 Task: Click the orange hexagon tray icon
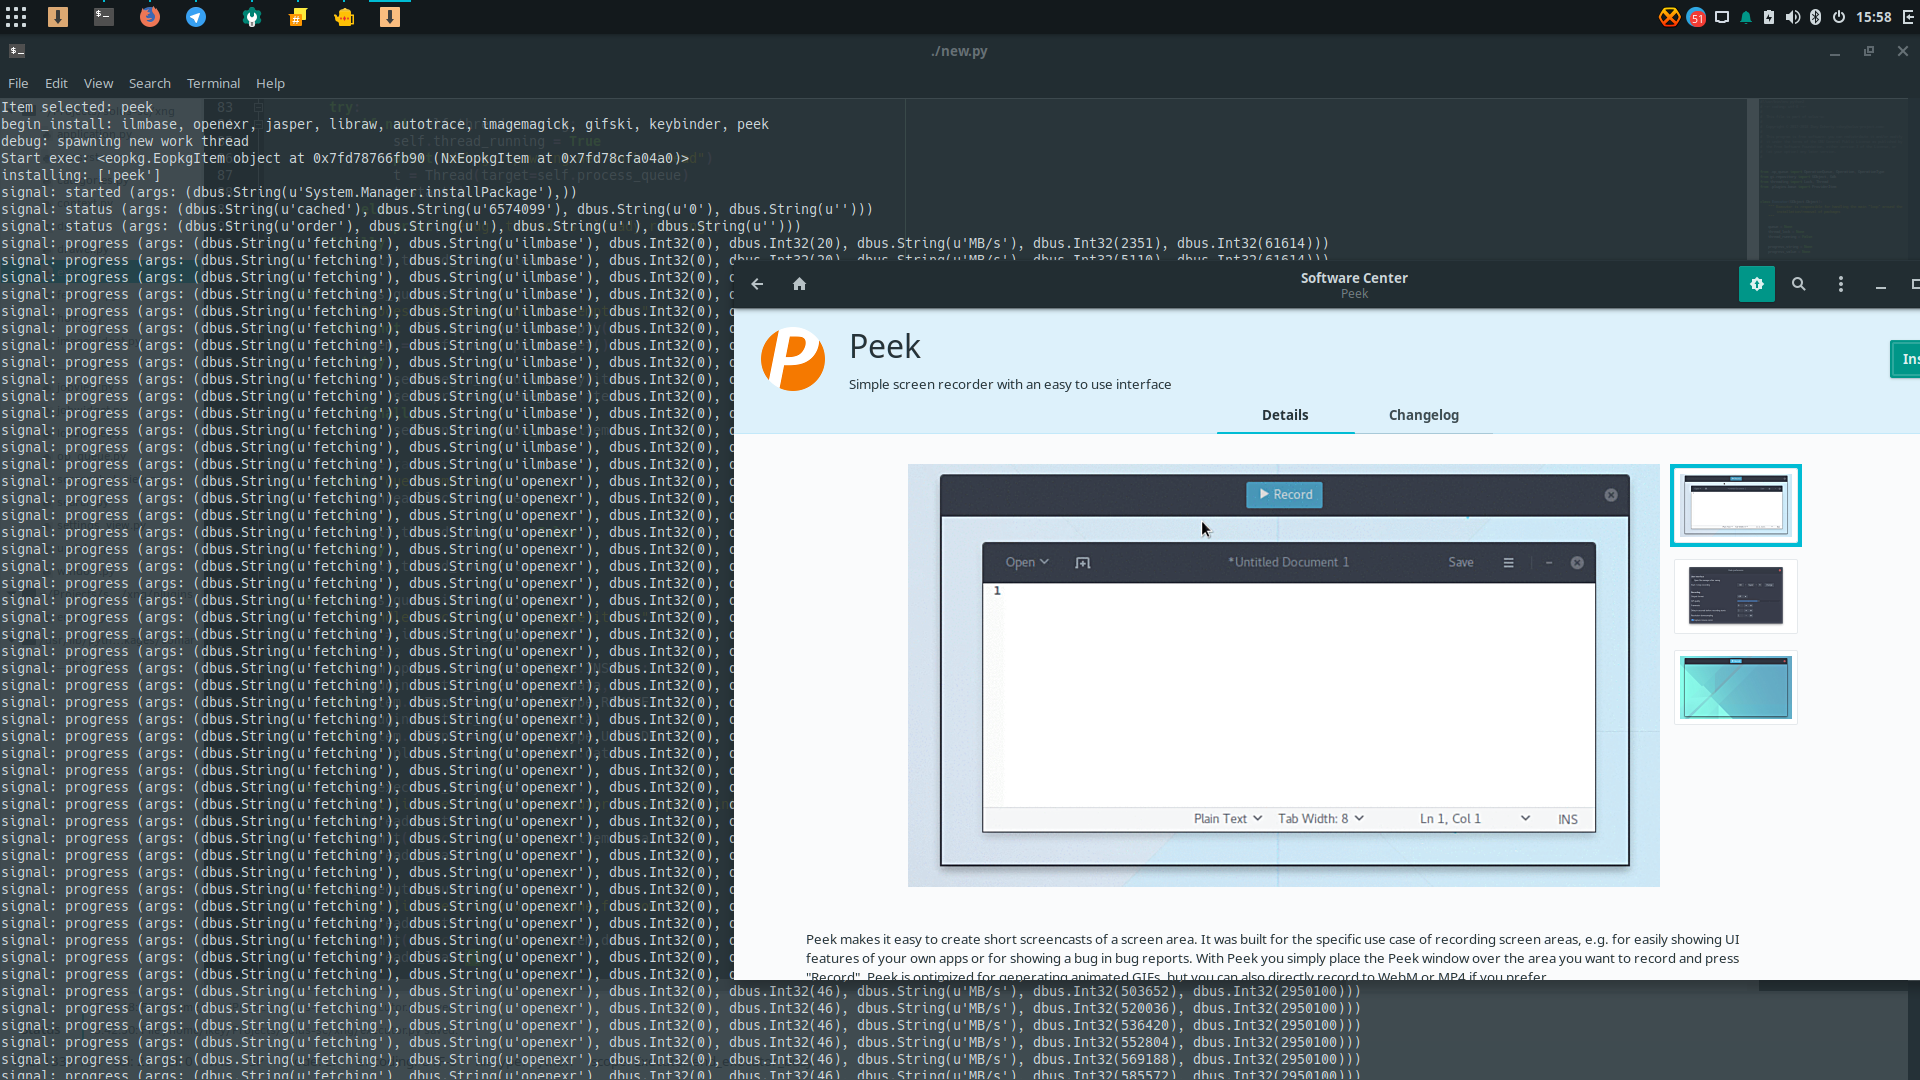point(1669,17)
